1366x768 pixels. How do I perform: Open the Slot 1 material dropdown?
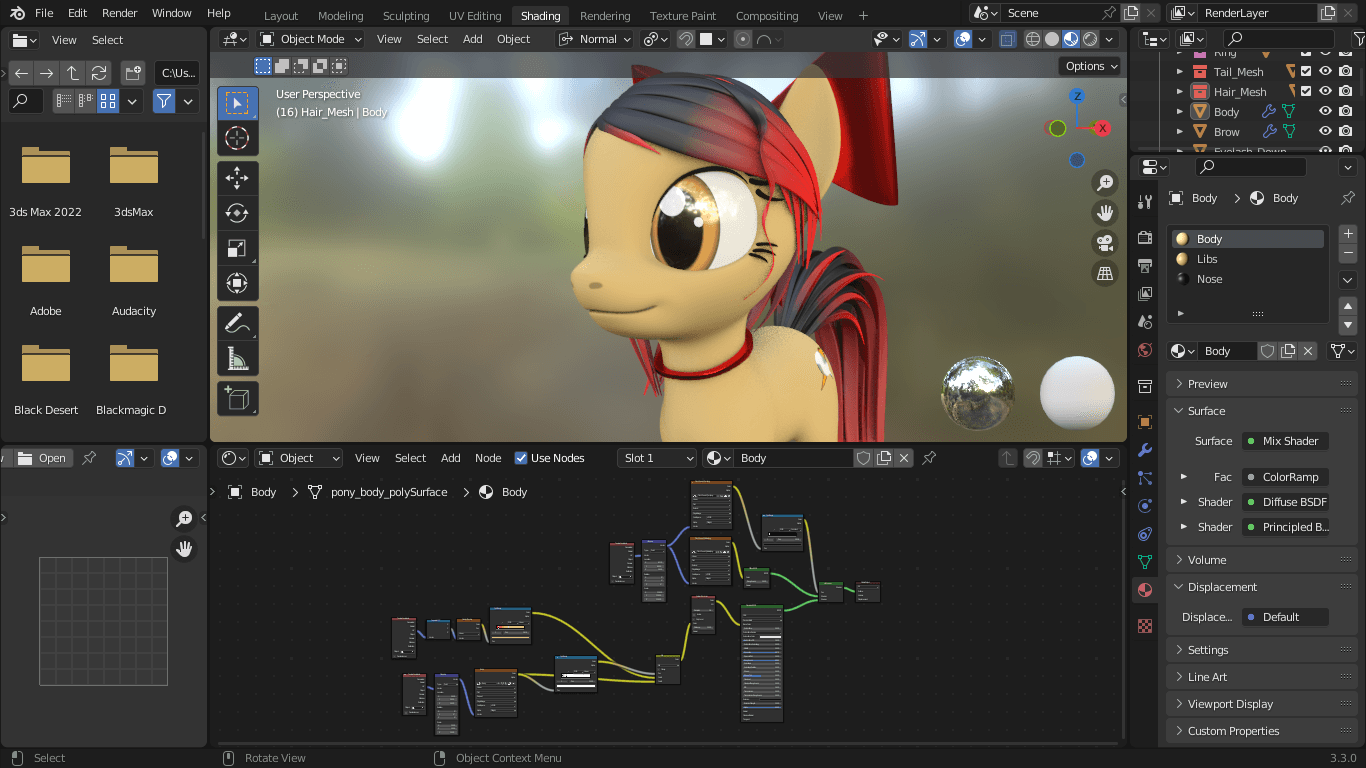point(656,458)
